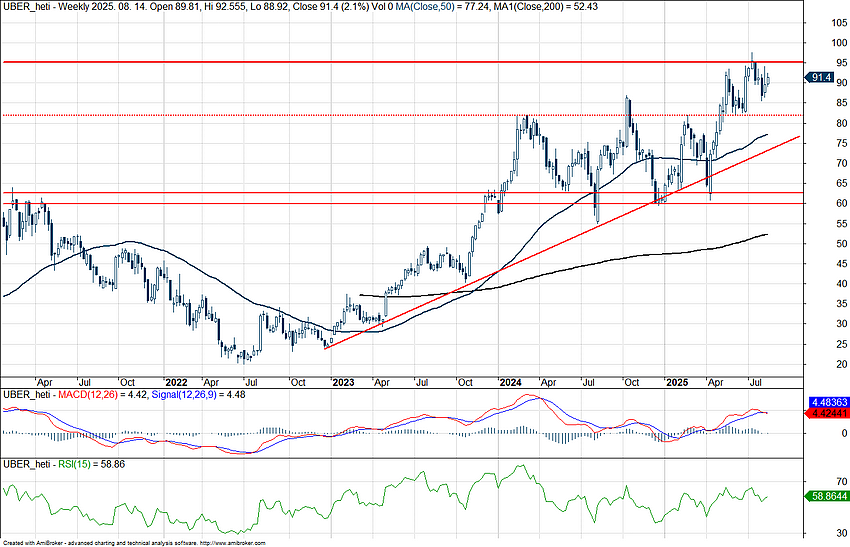Click the 30 level on RSI axis
Viewport: 850px width, 547px height.
(x=841, y=533)
